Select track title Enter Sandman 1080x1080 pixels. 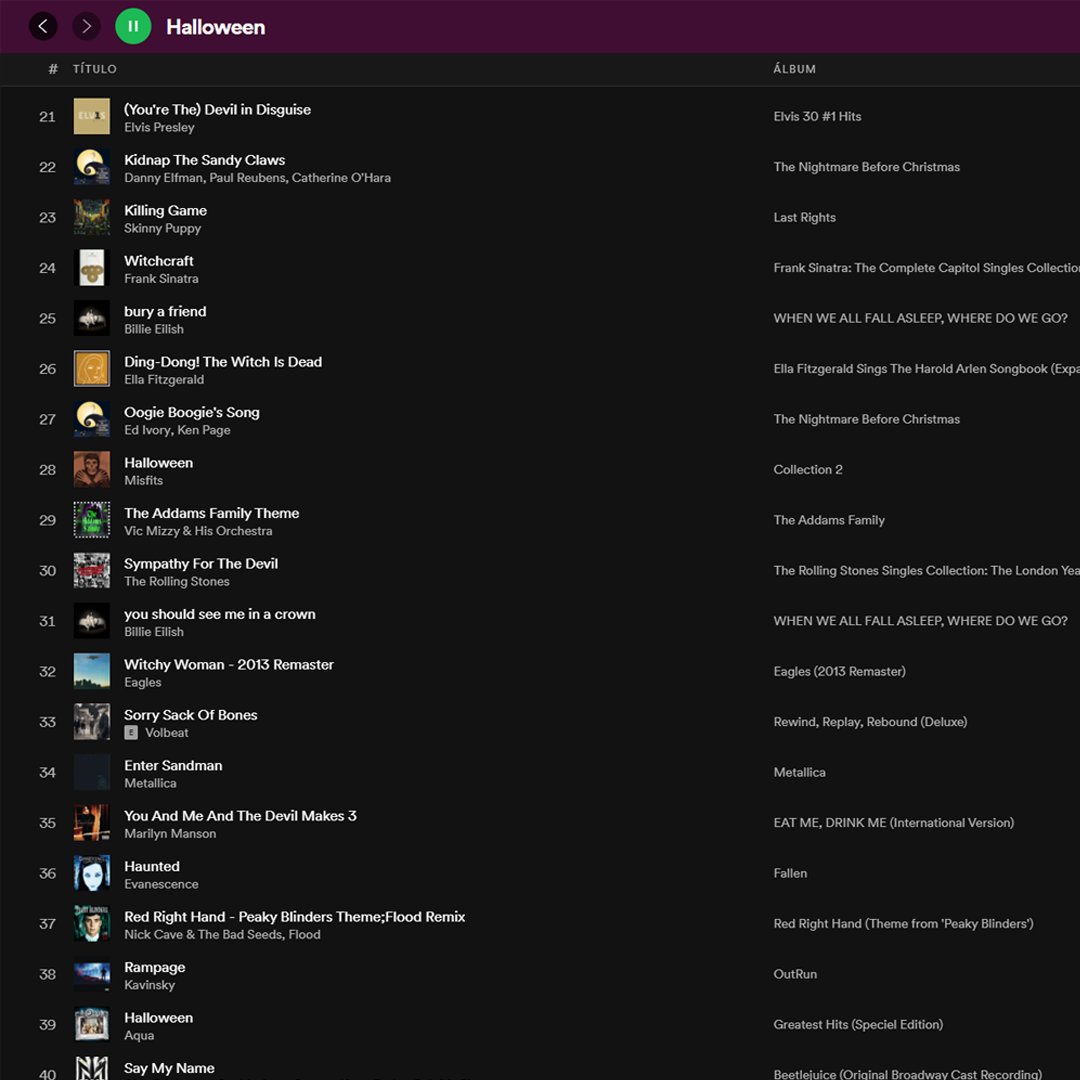tap(173, 765)
